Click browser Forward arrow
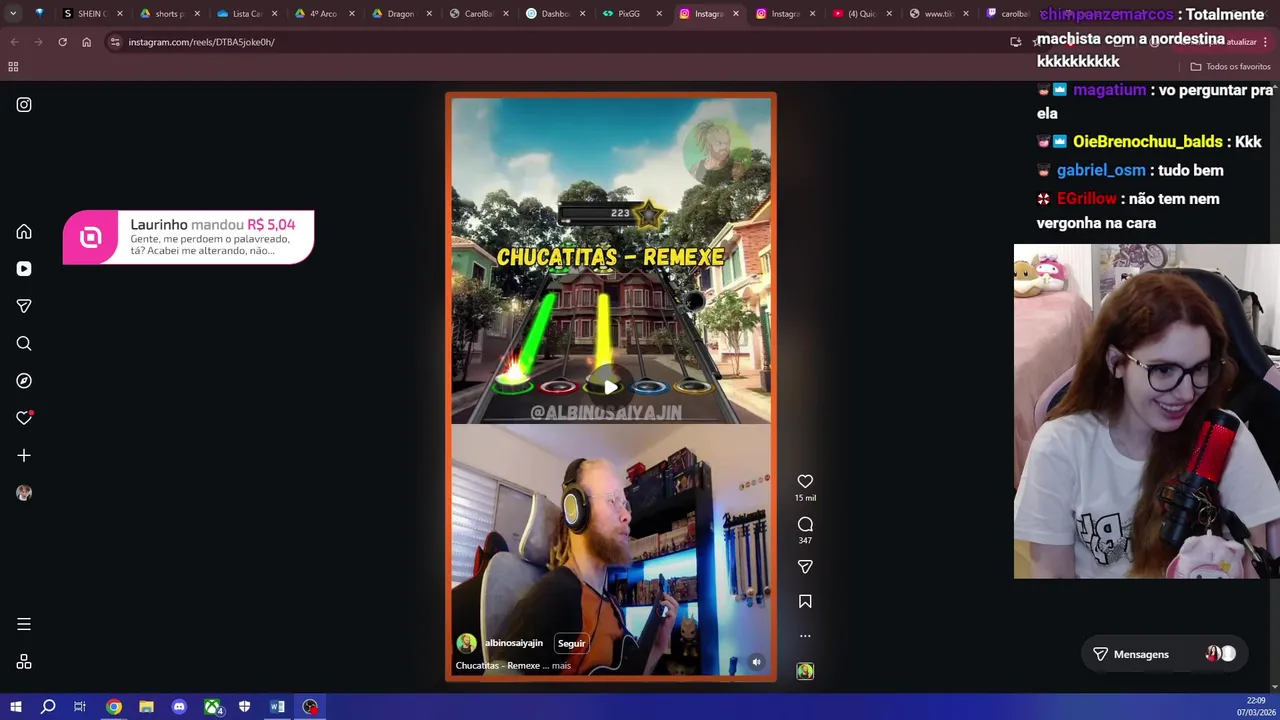Screen dimensions: 1280x720 tap(38, 42)
